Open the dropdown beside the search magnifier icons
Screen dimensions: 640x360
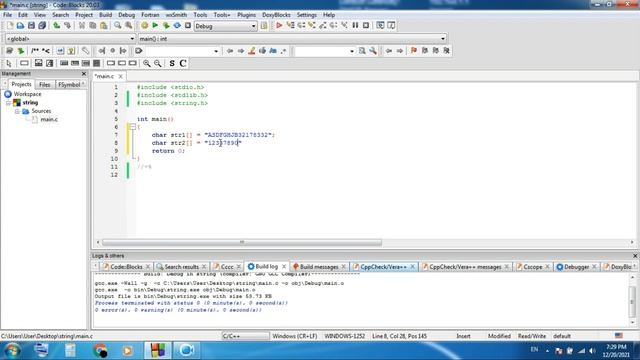coord(352,51)
